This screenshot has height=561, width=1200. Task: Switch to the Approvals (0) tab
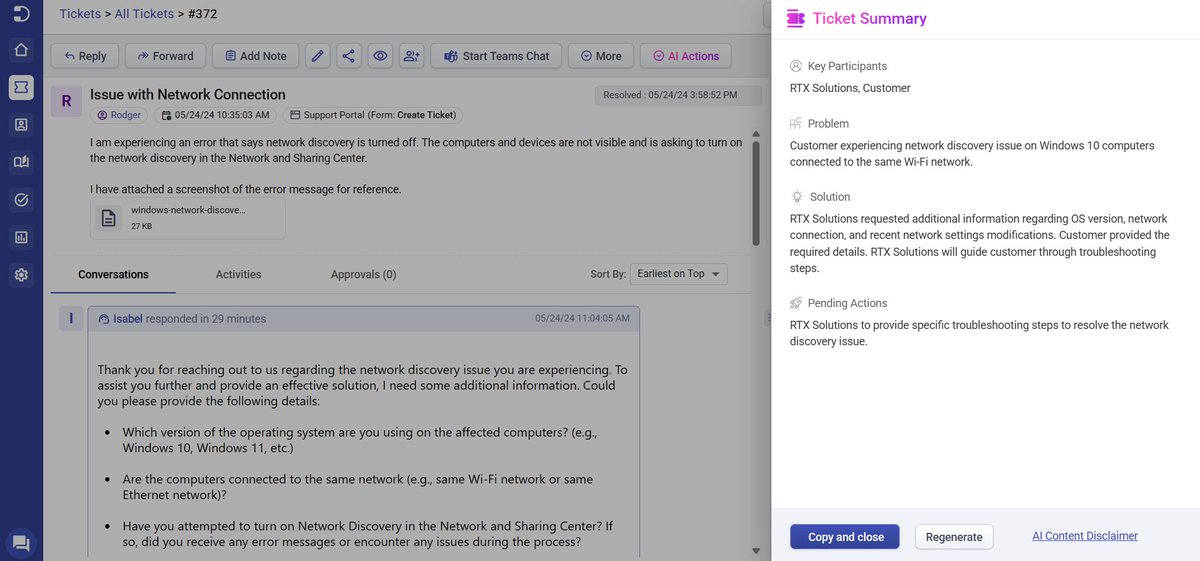point(363,274)
